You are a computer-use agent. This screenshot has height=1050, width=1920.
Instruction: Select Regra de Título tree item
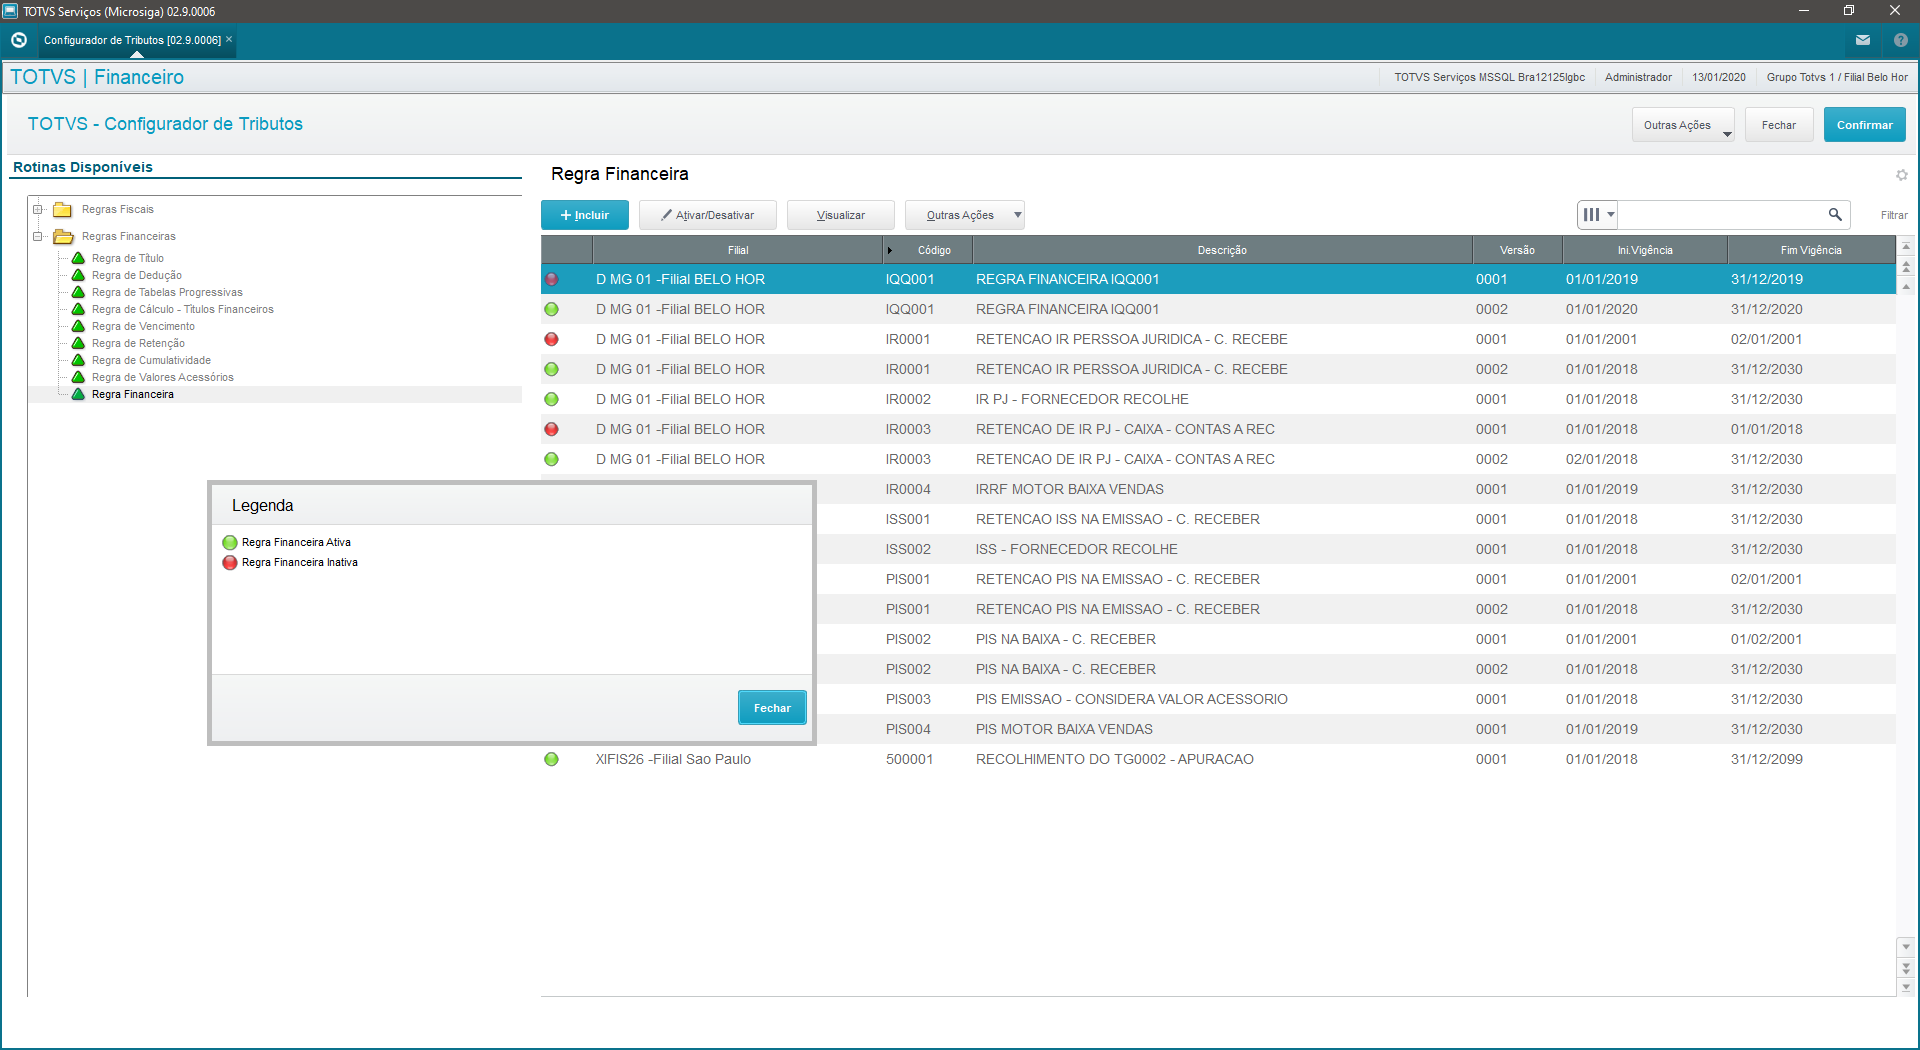[128, 258]
